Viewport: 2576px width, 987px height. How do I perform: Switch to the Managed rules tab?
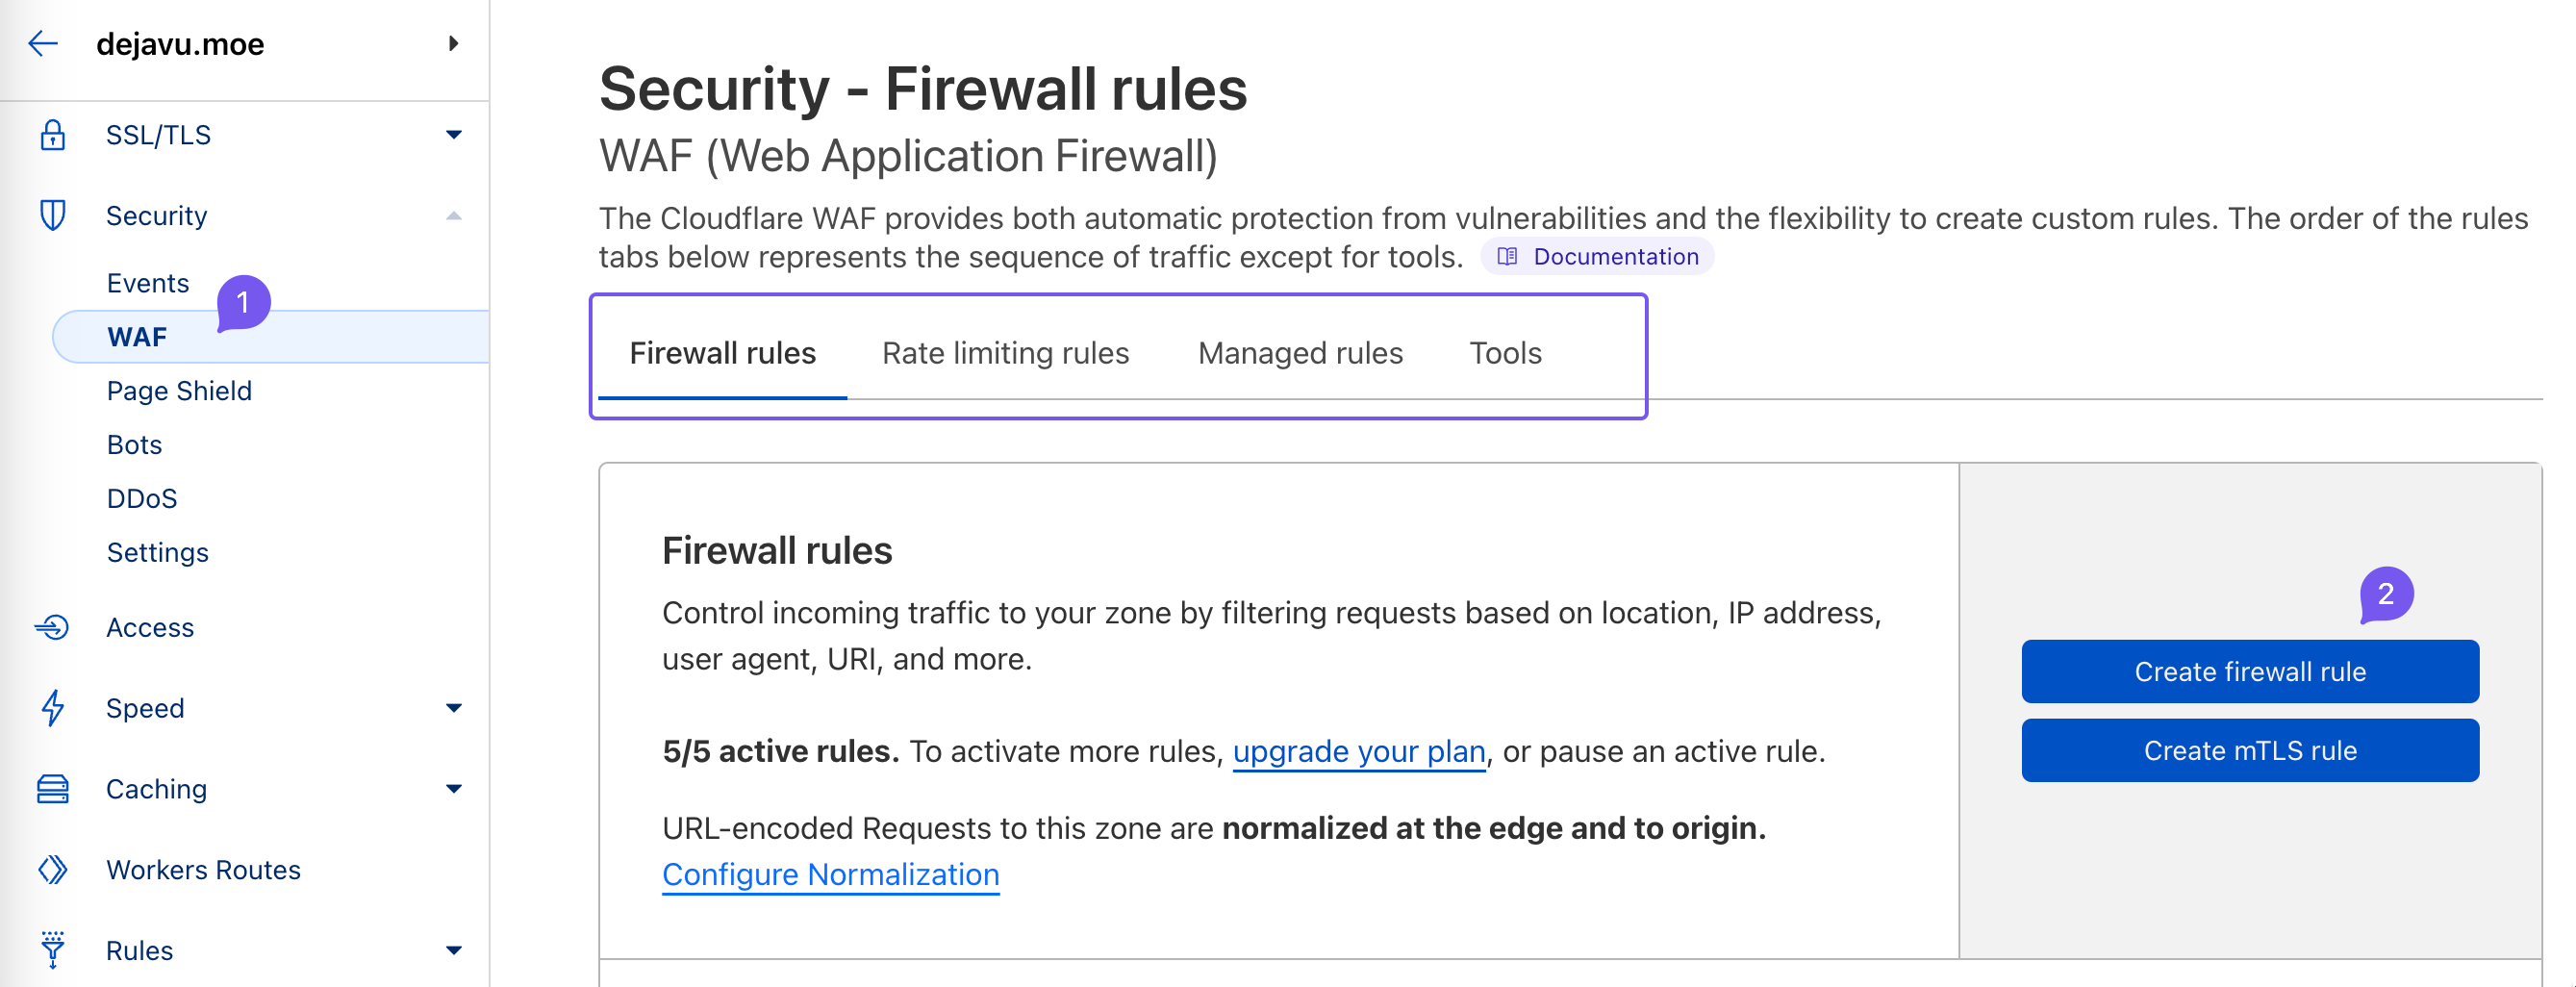1300,353
